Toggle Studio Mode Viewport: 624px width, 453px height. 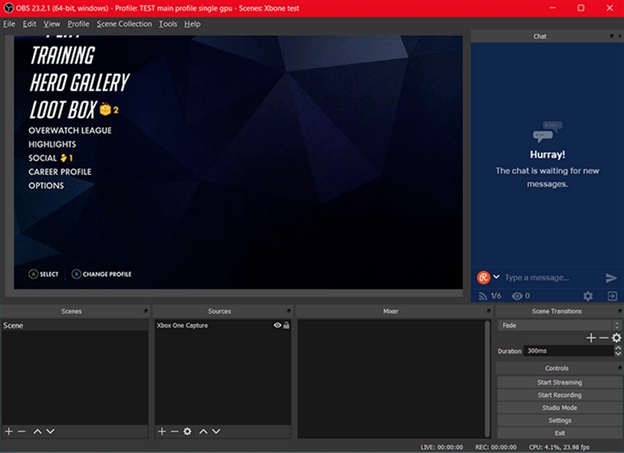click(x=560, y=408)
